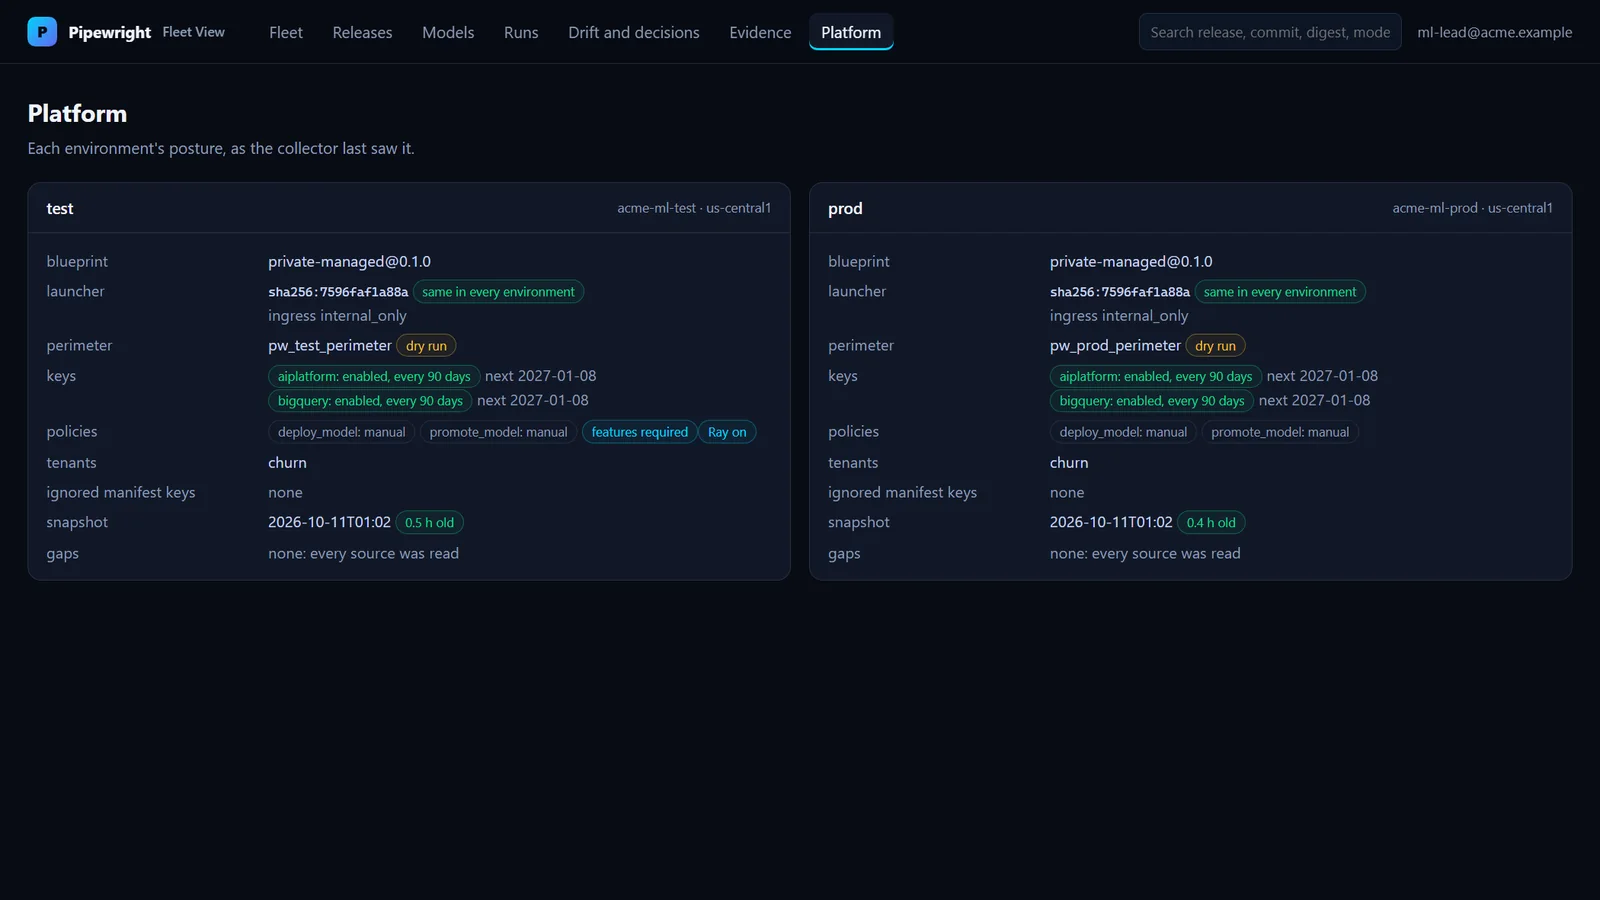Image resolution: width=1600 pixels, height=900 pixels.
Task: Click the test card's same in every environment badge
Action: click(498, 292)
